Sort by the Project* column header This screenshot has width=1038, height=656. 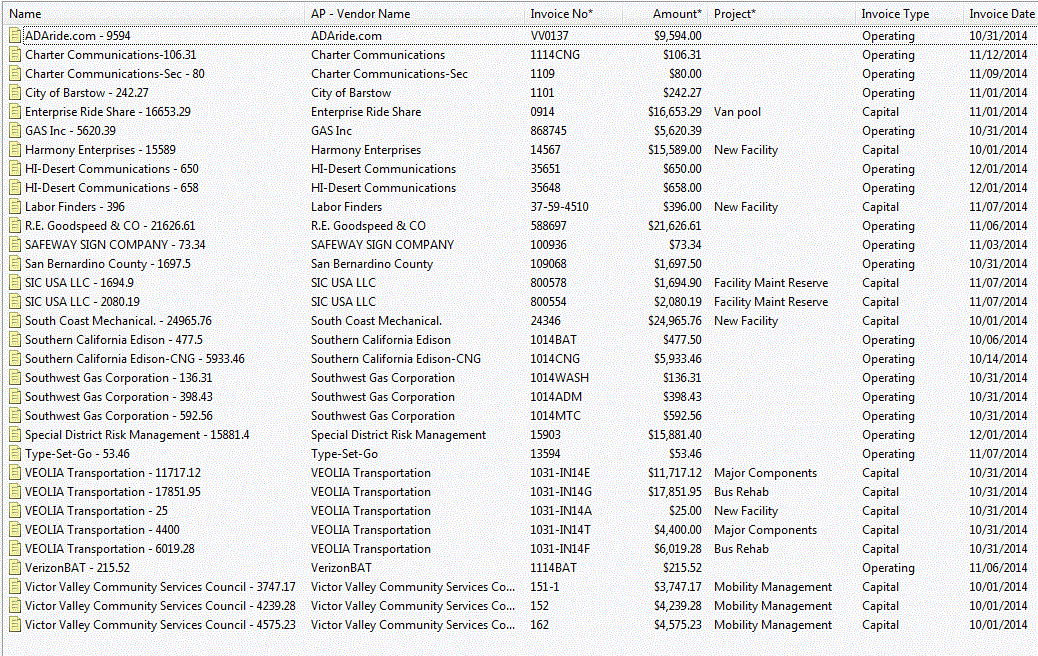point(735,14)
